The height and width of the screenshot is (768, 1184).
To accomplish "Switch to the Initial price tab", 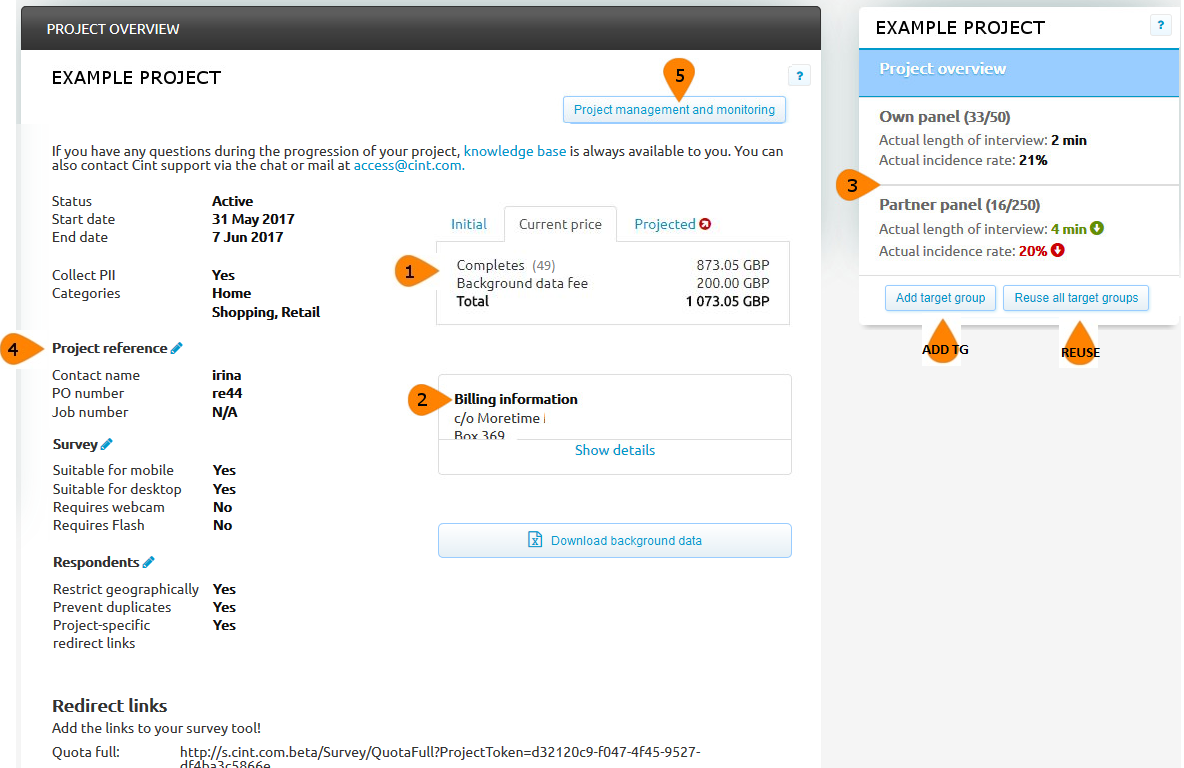I will [x=469, y=224].
